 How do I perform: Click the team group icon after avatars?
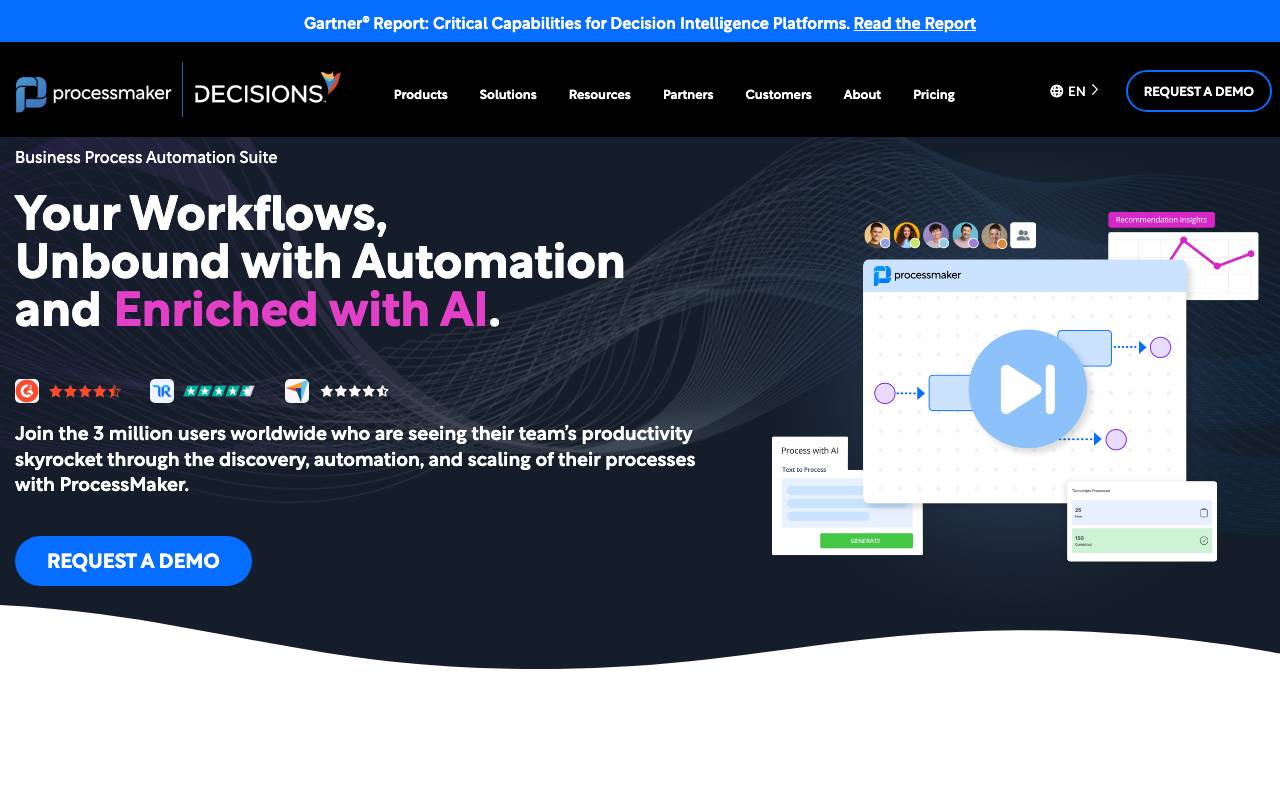1023,235
